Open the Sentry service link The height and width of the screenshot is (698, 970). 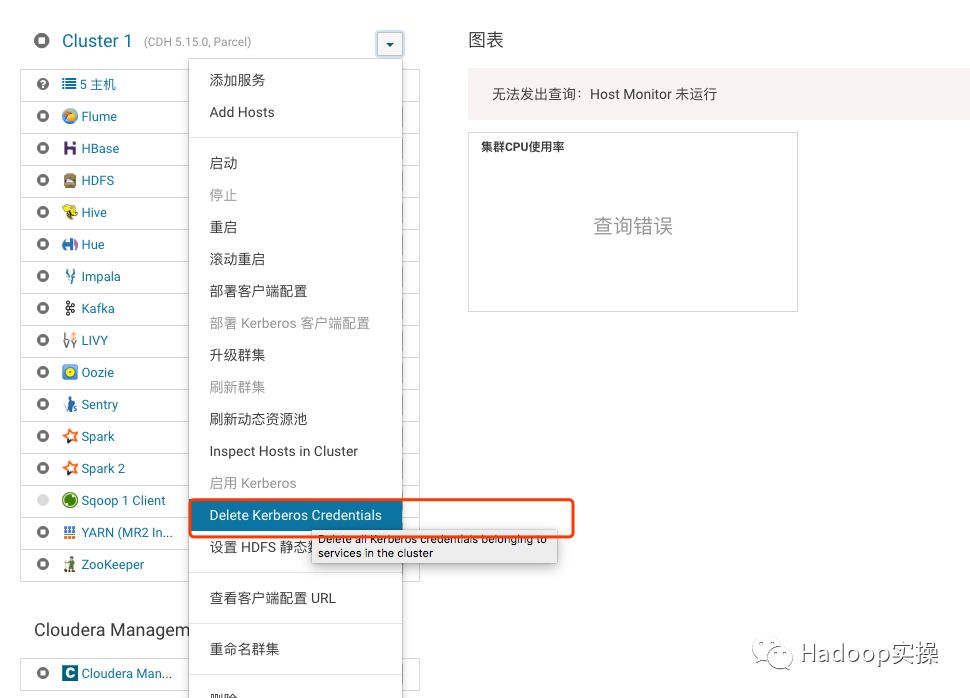pyautogui.click(x=100, y=405)
